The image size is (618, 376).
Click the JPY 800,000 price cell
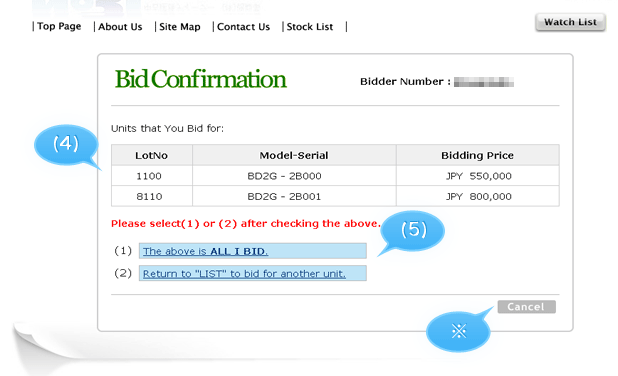point(477,196)
